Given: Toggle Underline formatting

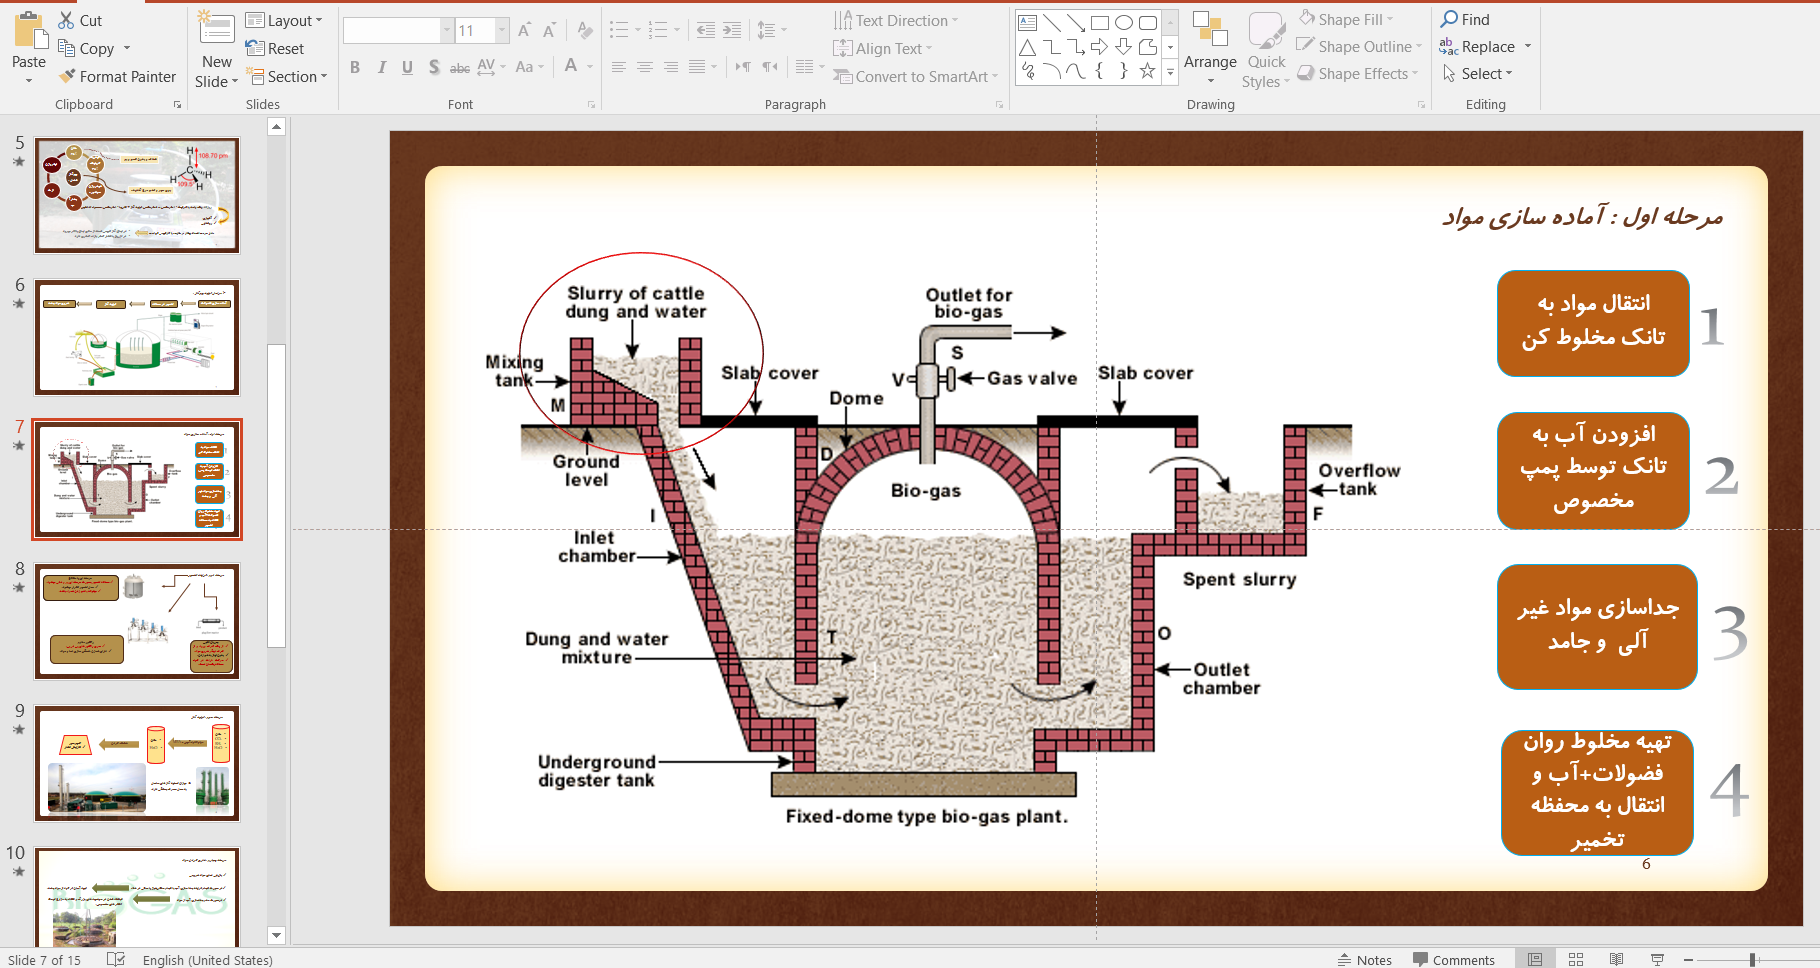Looking at the screenshot, I should coord(407,67).
